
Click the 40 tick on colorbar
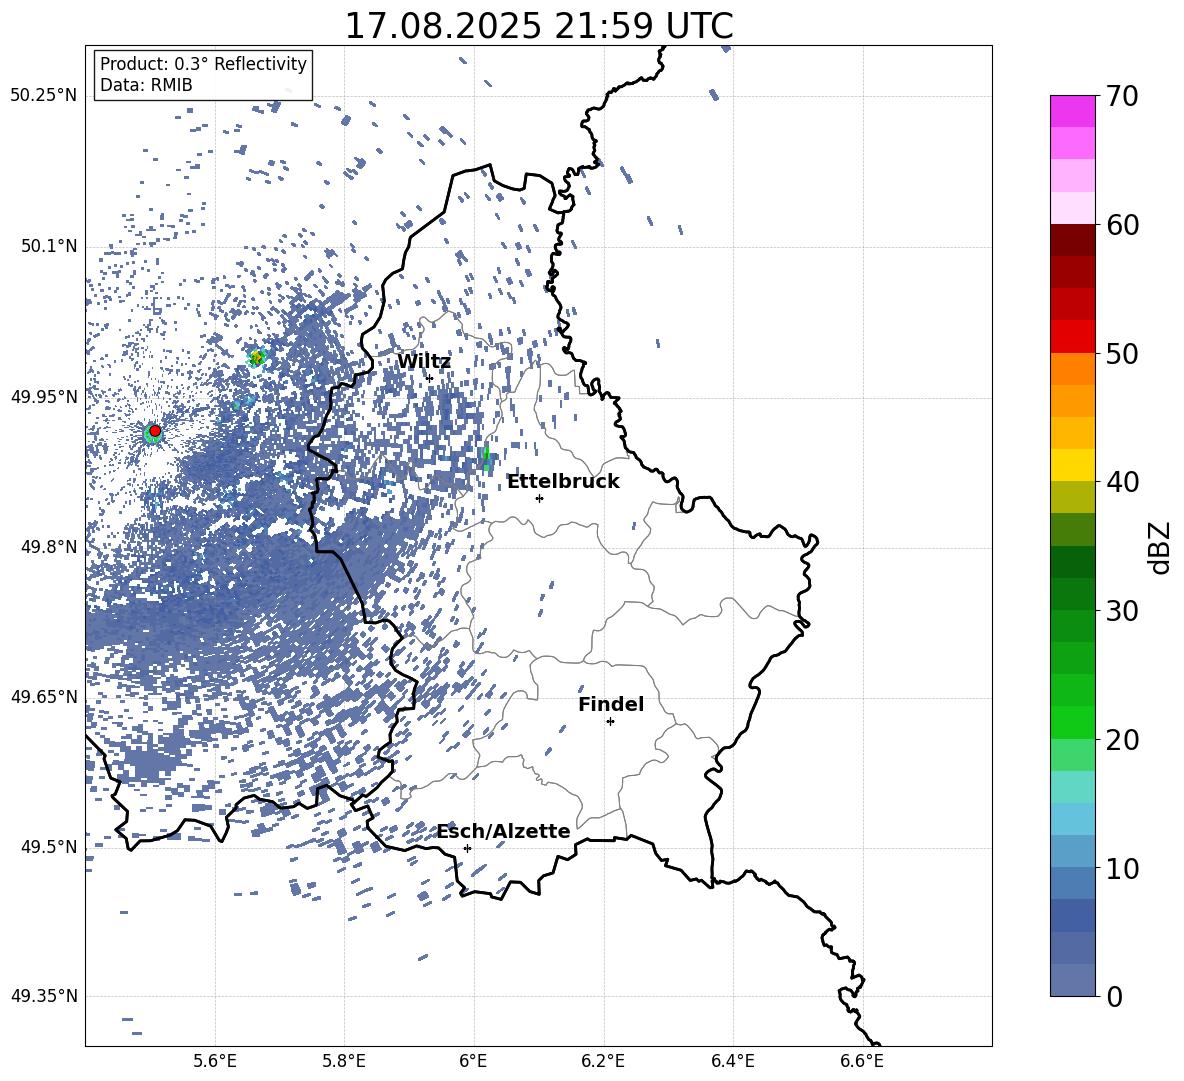pos(1122,482)
